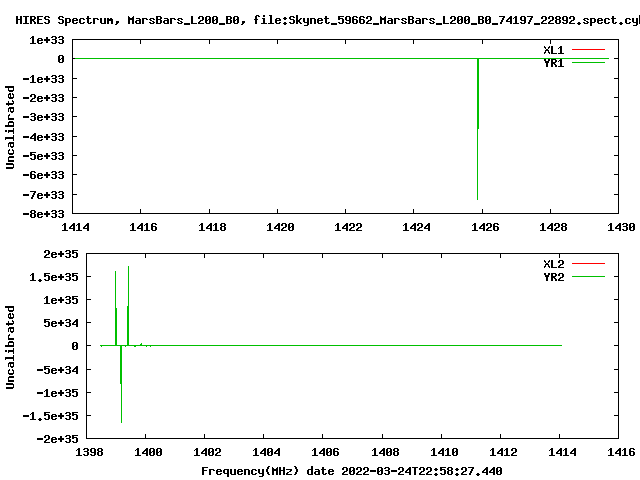The height and width of the screenshot is (480, 640).
Task: Click the green YR1 legend line sample
Action: [588, 62]
